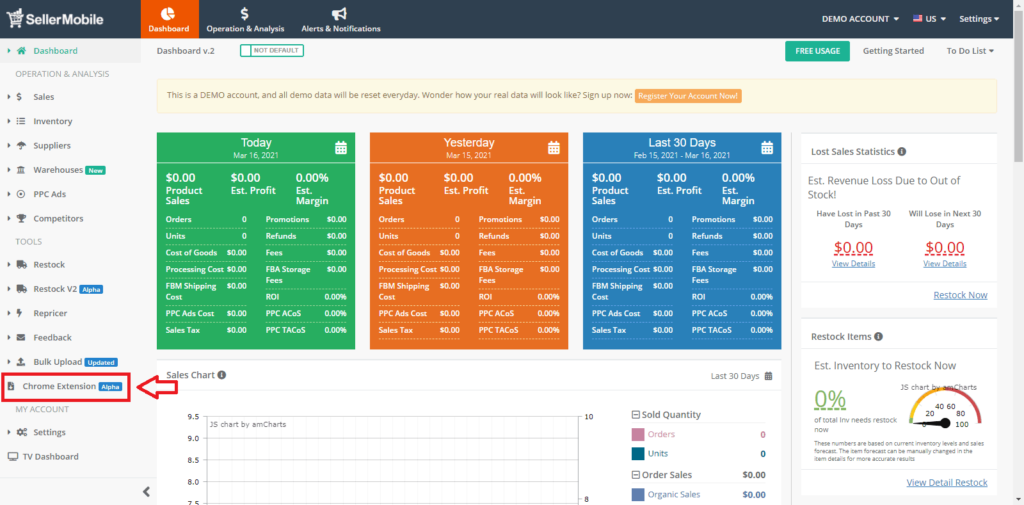
Task: Expand the Sales sidebar section
Action: (x=9, y=97)
